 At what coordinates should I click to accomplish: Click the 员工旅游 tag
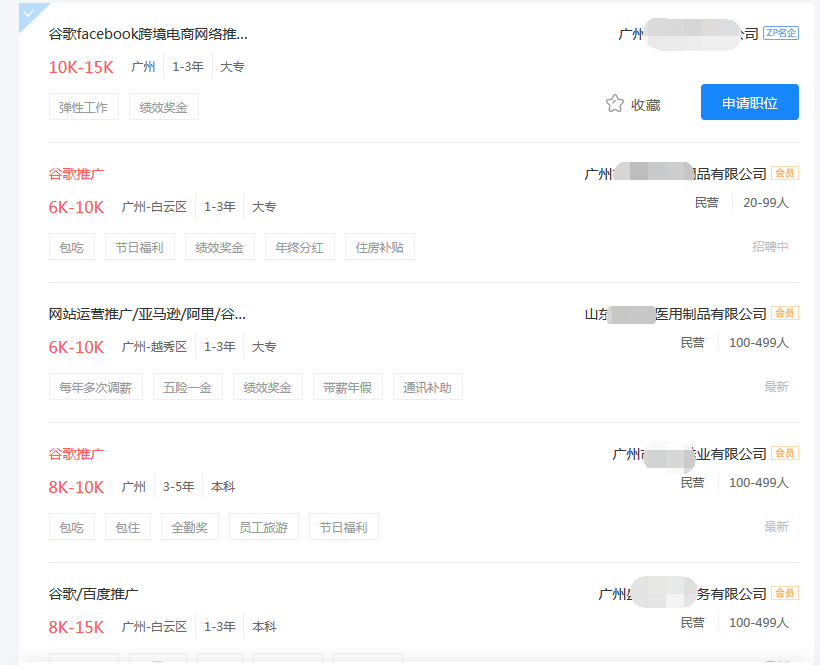pos(264,527)
